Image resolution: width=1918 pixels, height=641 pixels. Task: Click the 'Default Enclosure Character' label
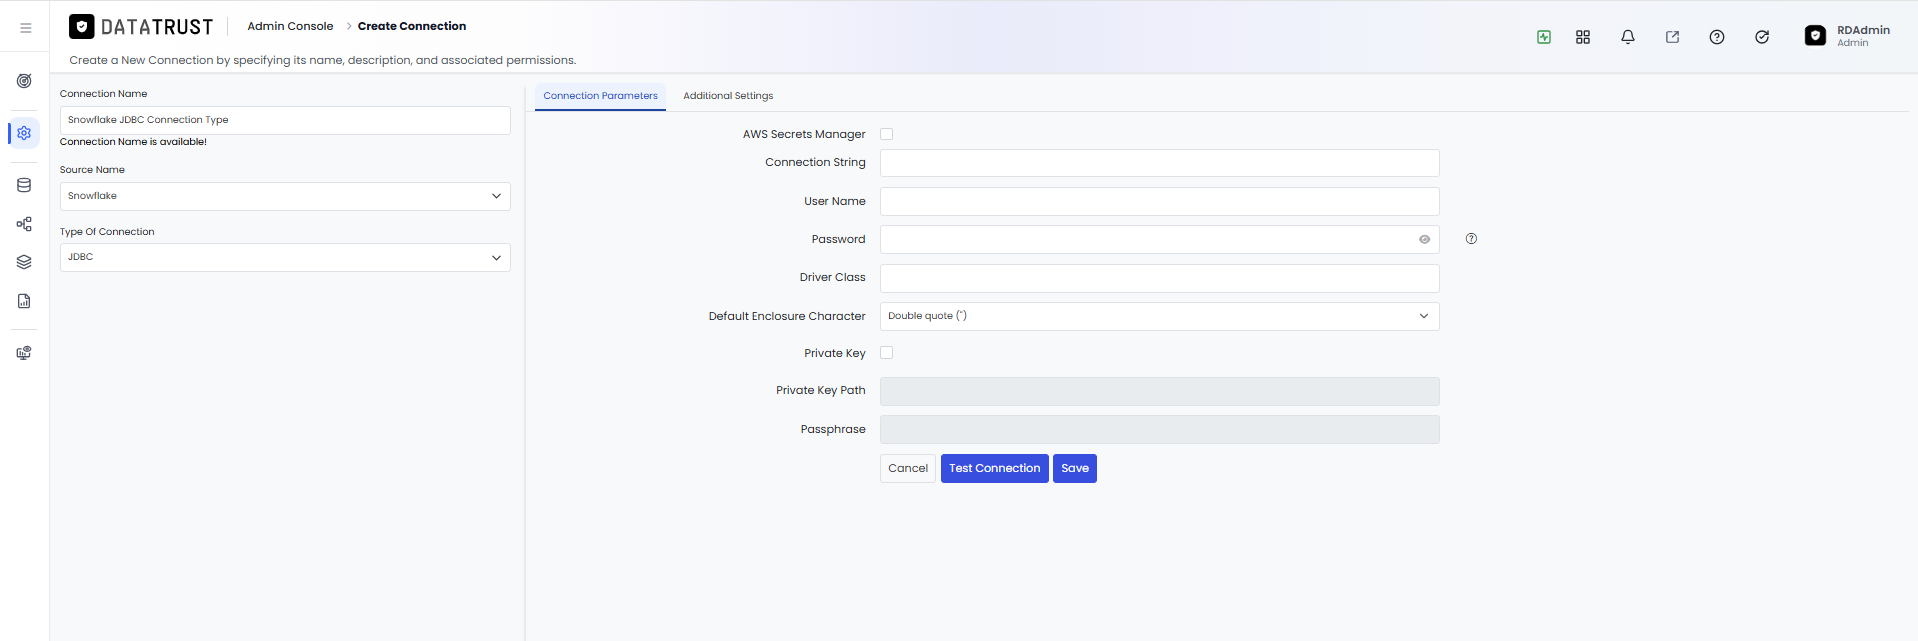(787, 316)
